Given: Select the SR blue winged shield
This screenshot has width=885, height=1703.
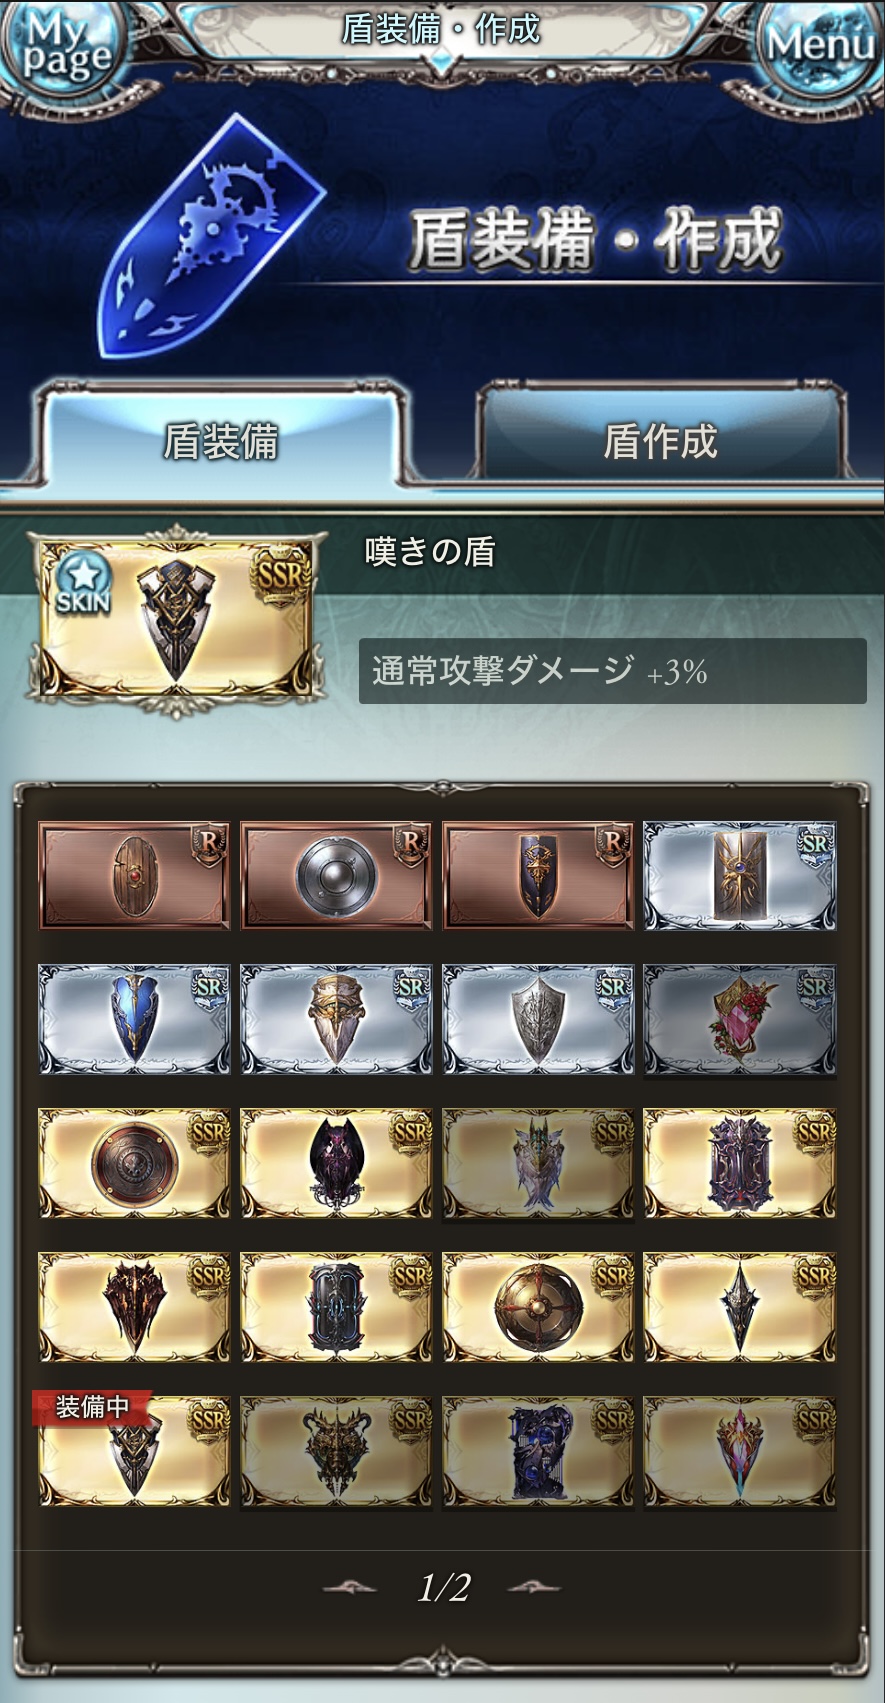Looking at the screenshot, I should coord(134,1020).
